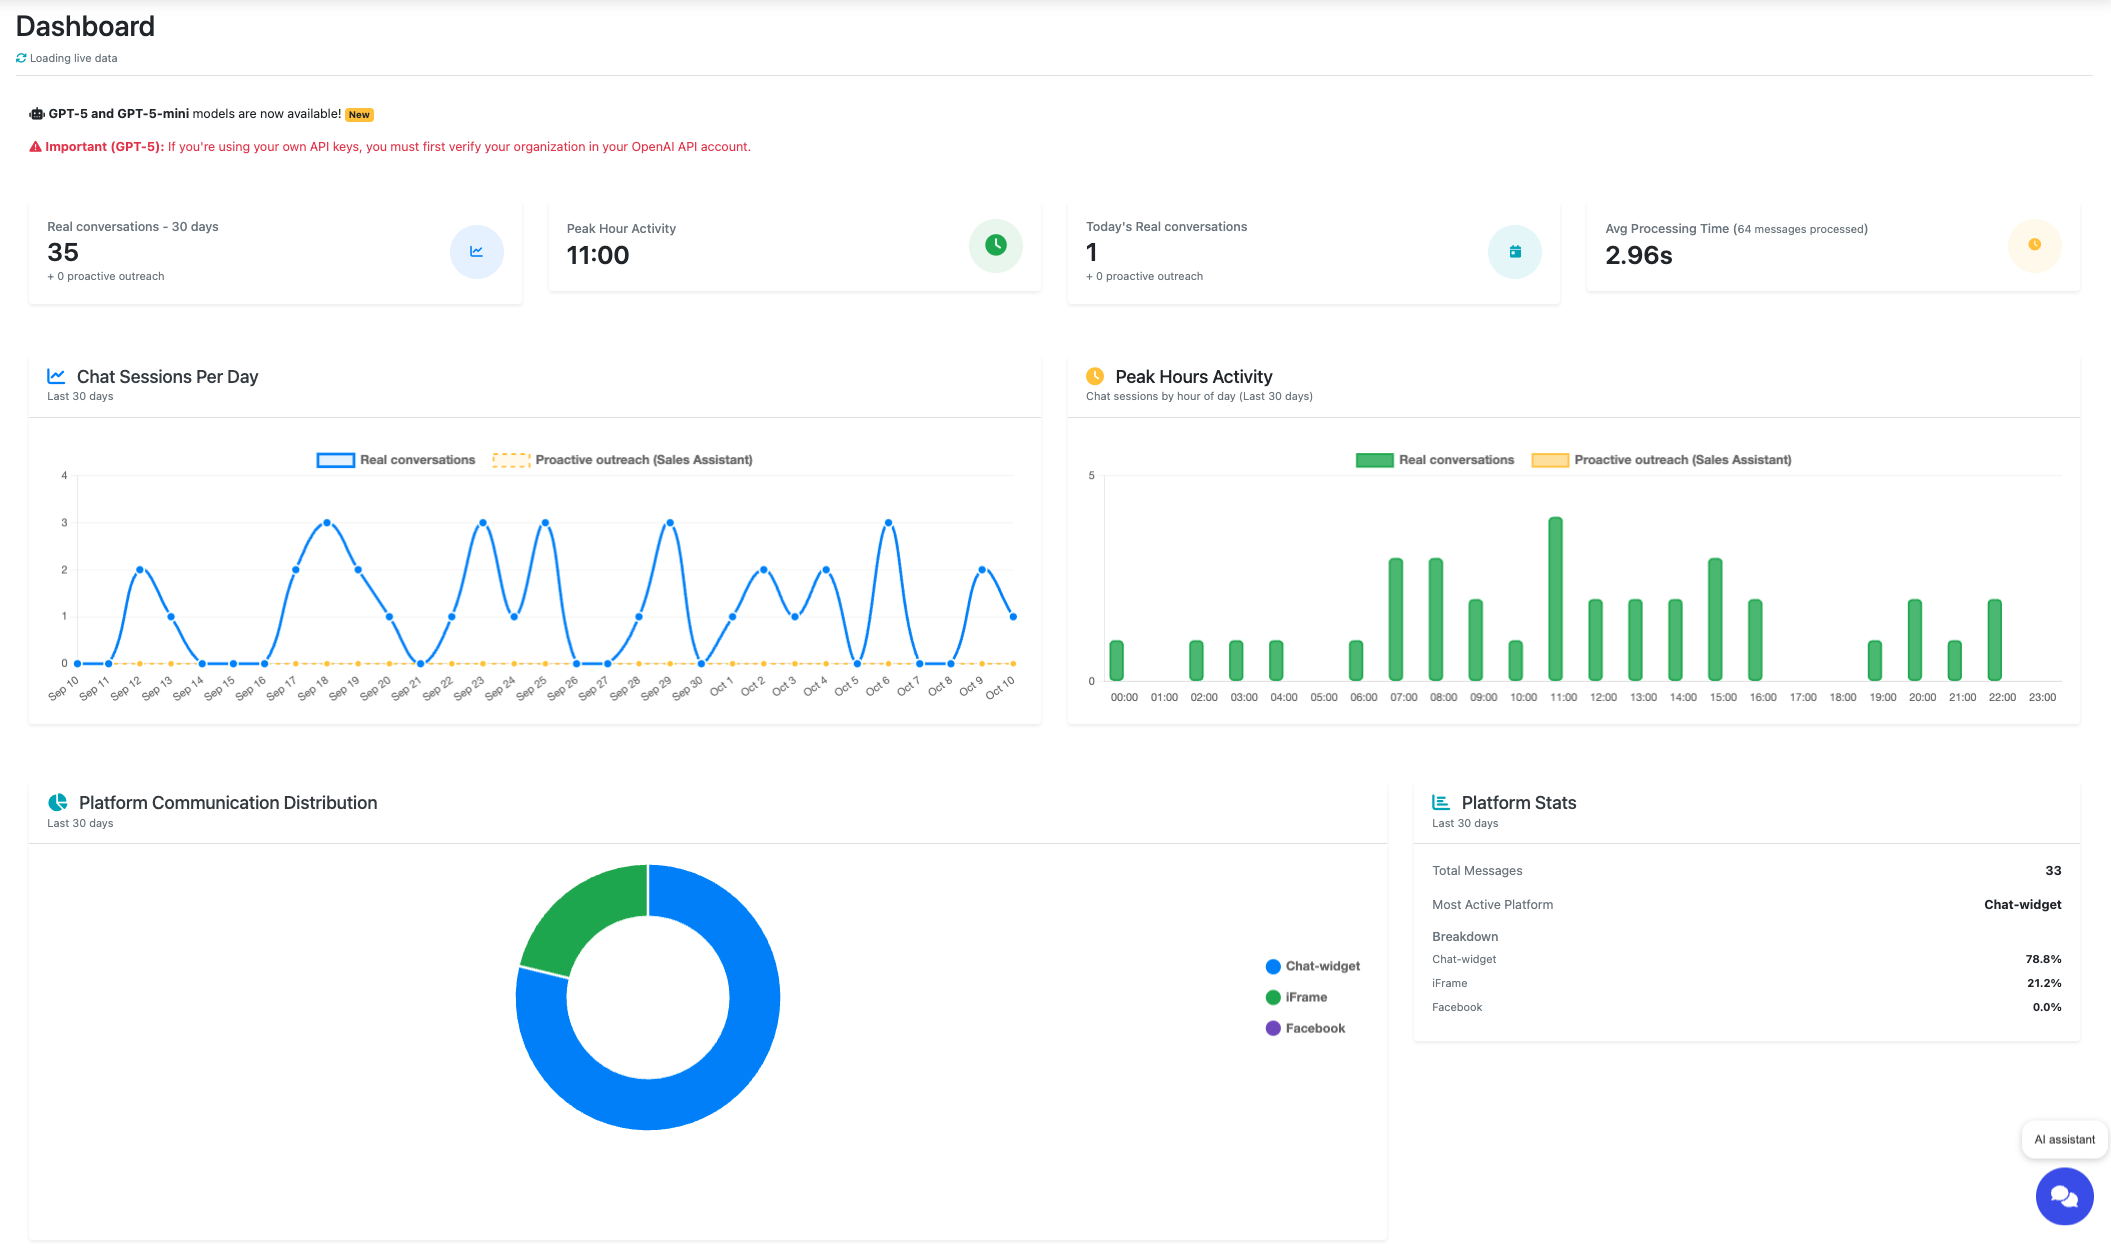This screenshot has width=2111, height=1249.
Task: Click the refresh icon next to Loading live data
Action: tap(21, 58)
